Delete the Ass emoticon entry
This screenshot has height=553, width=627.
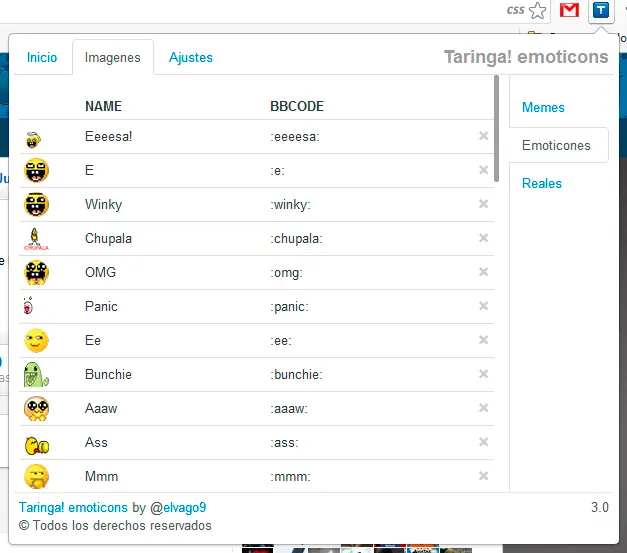point(483,442)
